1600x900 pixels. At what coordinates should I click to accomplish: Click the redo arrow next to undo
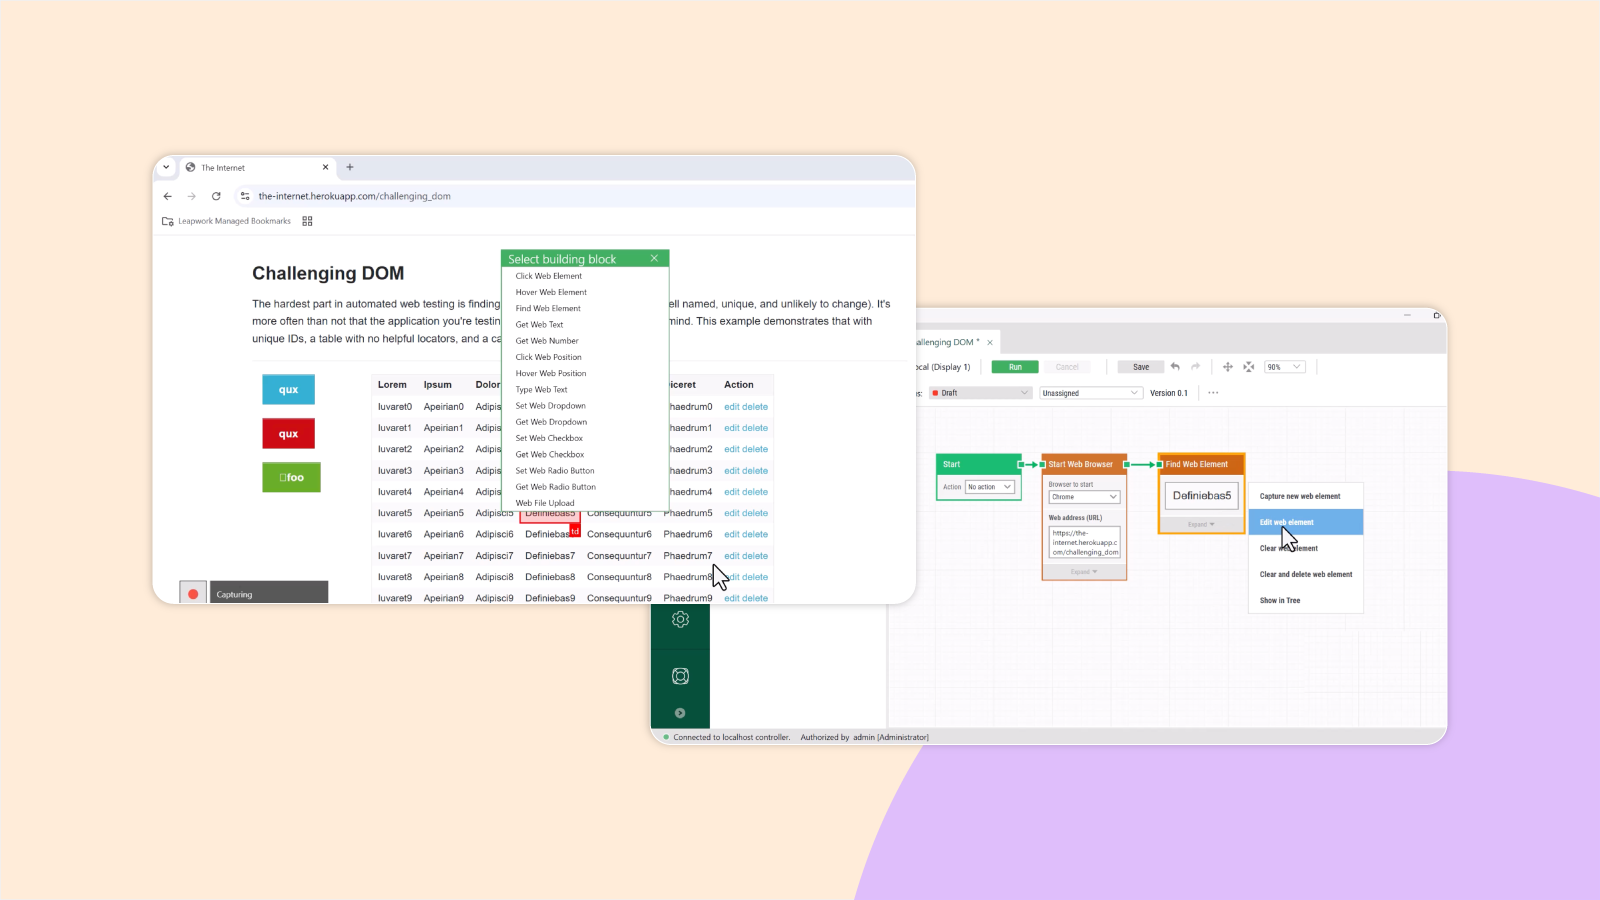coord(1195,367)
